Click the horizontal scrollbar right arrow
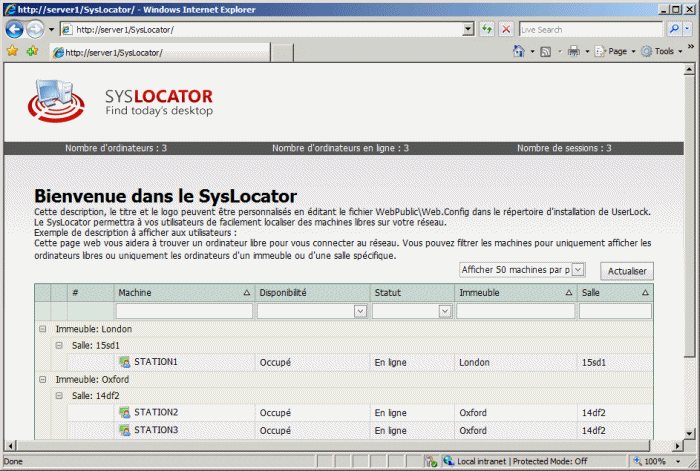The image size is (700, 471). click(678, 446)
